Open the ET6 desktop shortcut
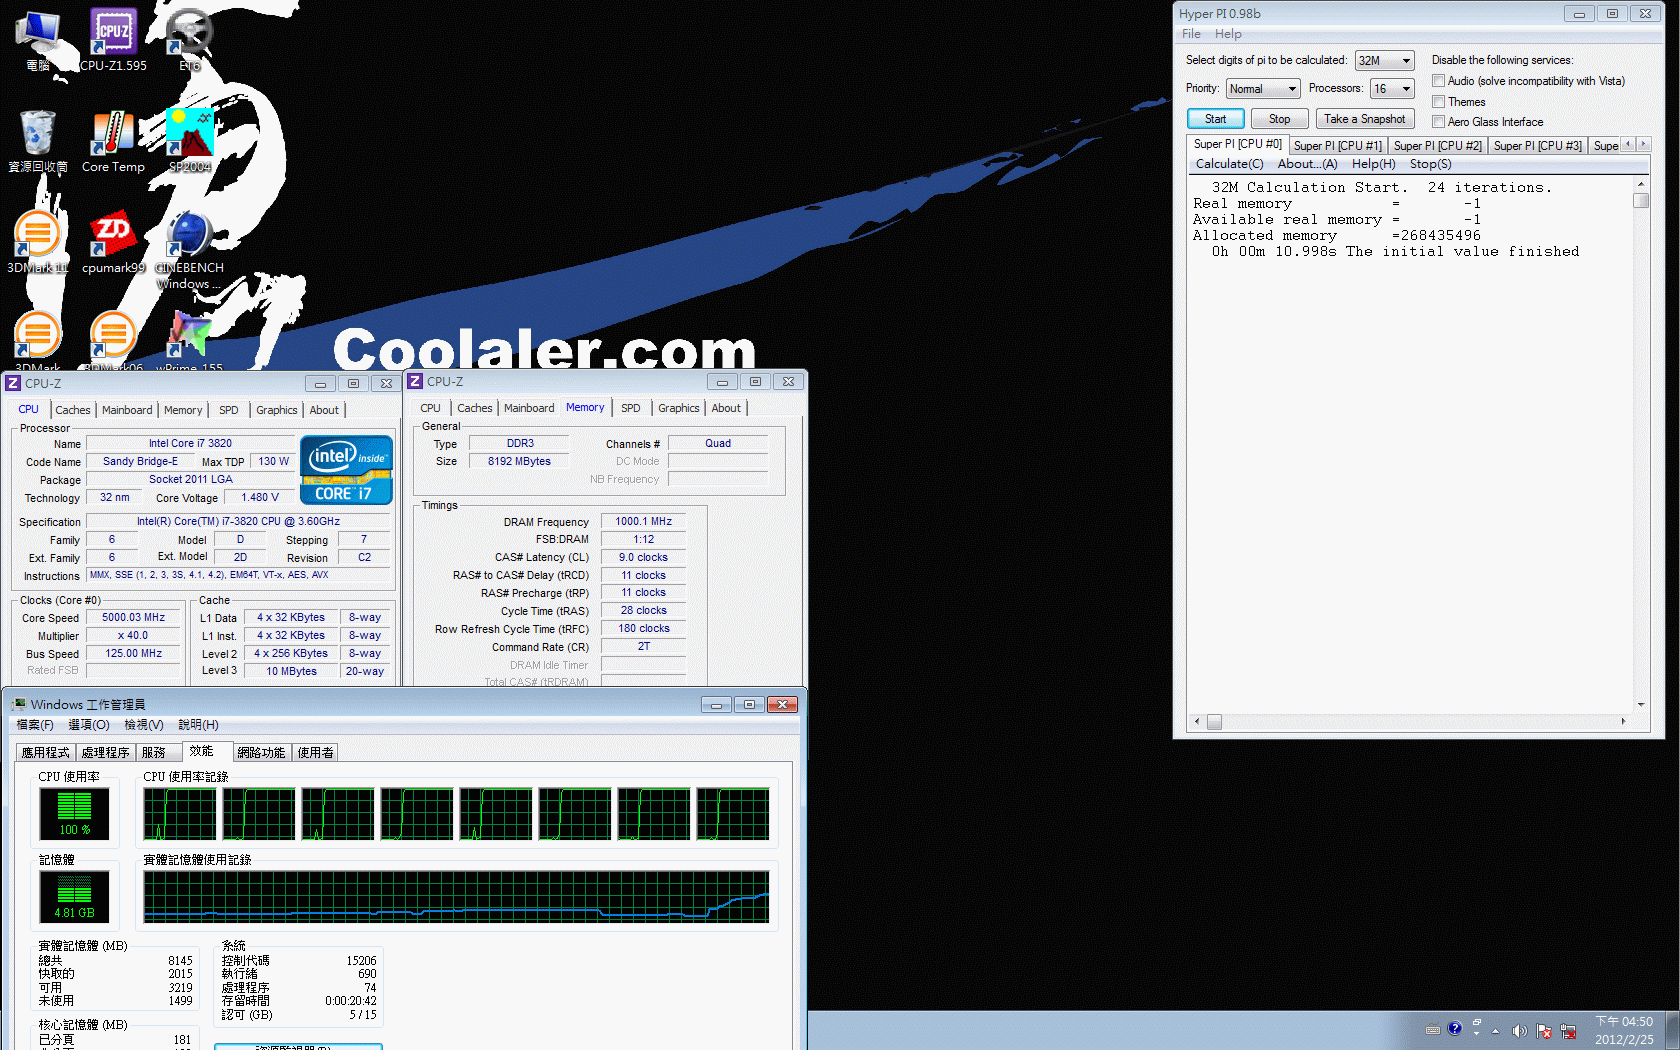1680x1050 pixels. pos(189,40)
